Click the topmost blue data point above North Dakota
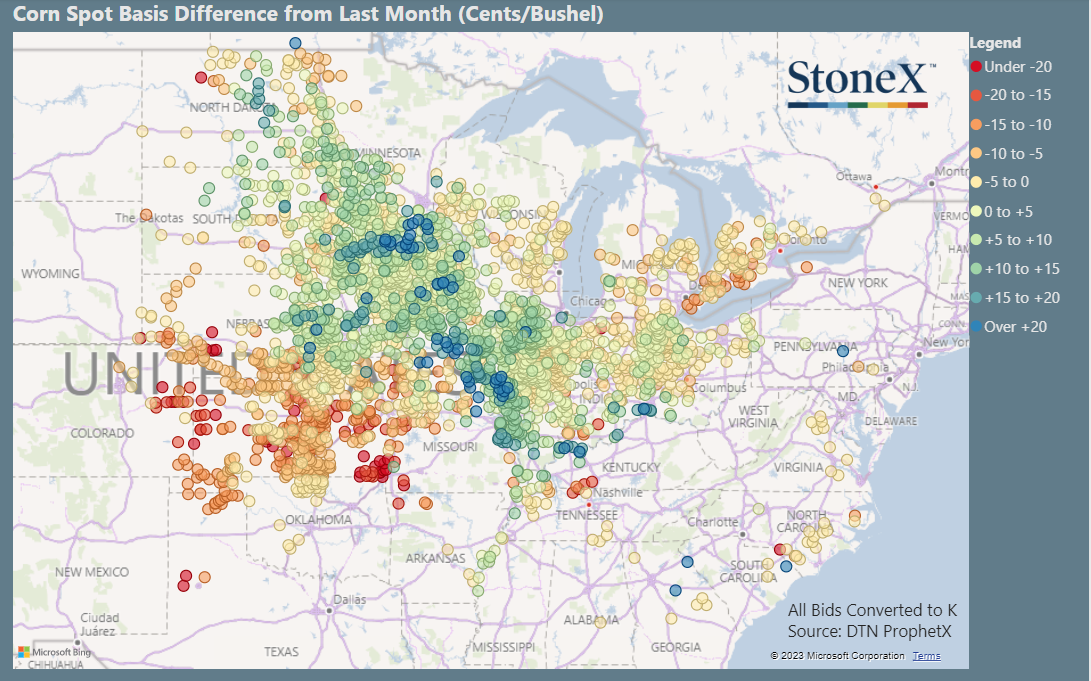 pyautogui.click(x=295, y=43)
